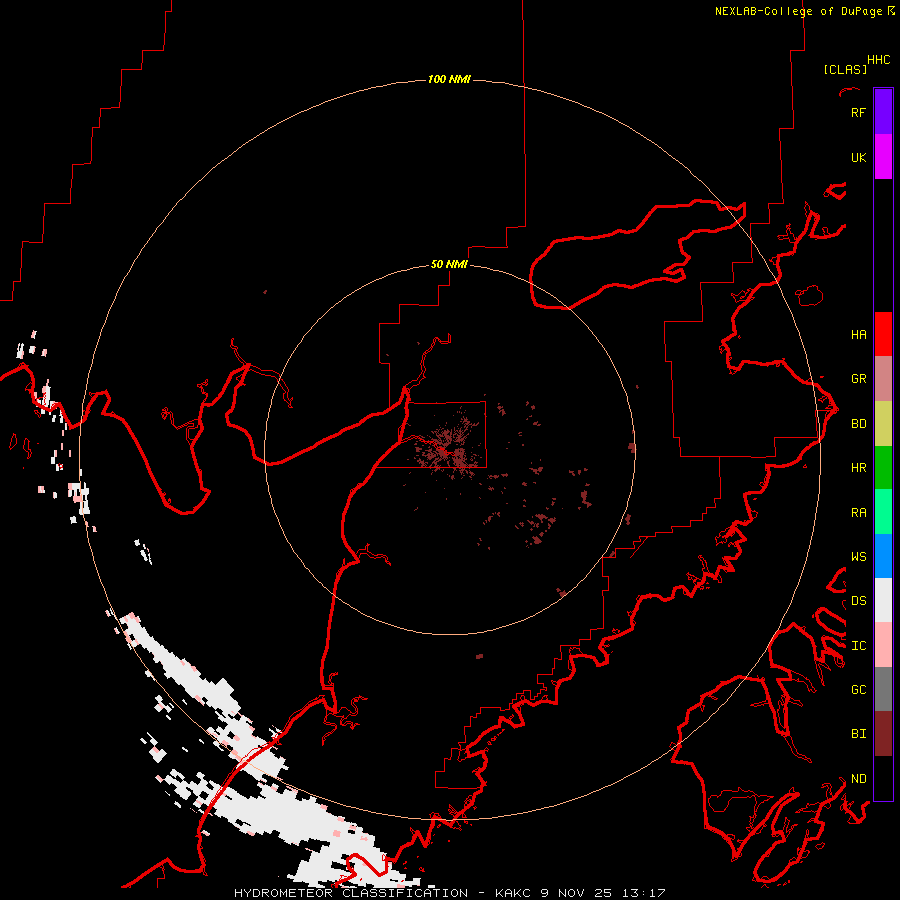
Task: Click the '100 NMI' range ring label
Action: [x=449, y=79]
